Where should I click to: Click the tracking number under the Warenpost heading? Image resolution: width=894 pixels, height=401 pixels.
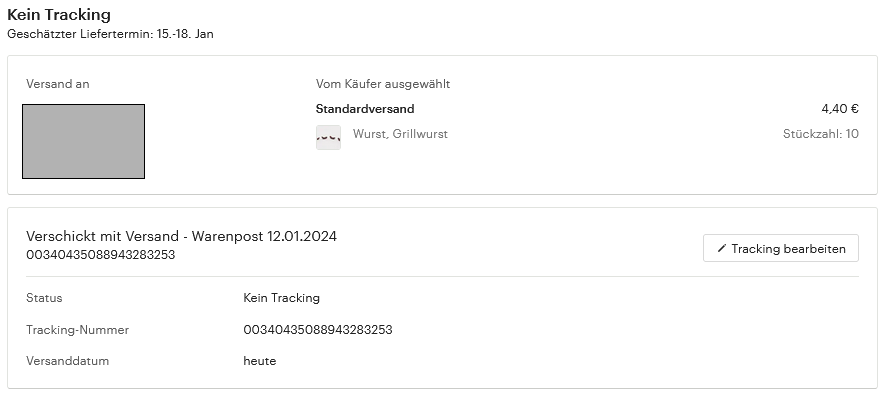click(100, 255)
